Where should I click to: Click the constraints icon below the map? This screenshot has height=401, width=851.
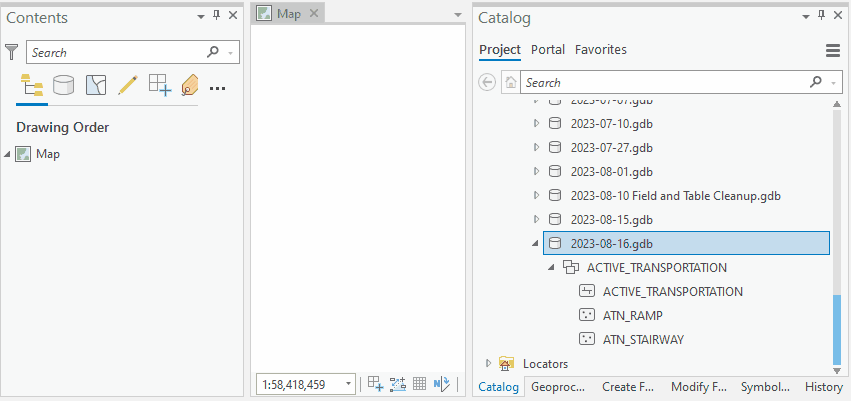pyautogui.click(x=398, y=384)
